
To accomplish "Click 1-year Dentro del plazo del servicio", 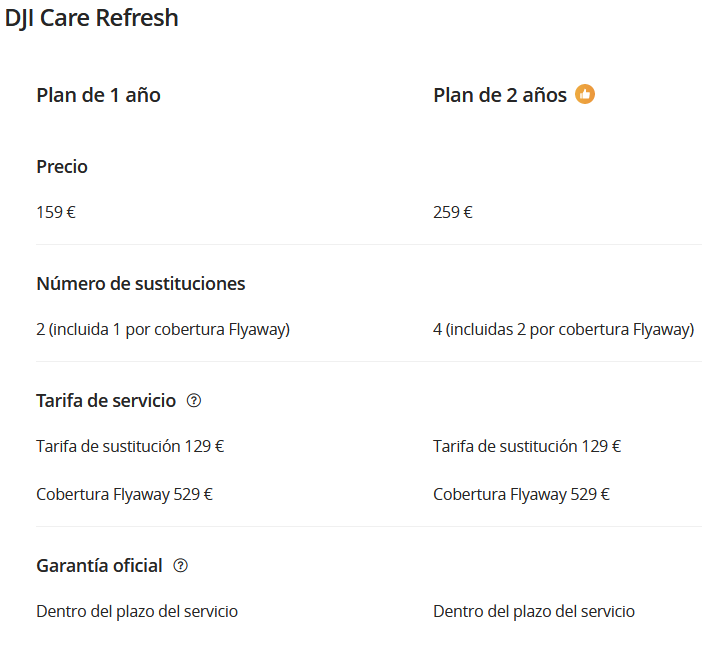I will (137, 611).
